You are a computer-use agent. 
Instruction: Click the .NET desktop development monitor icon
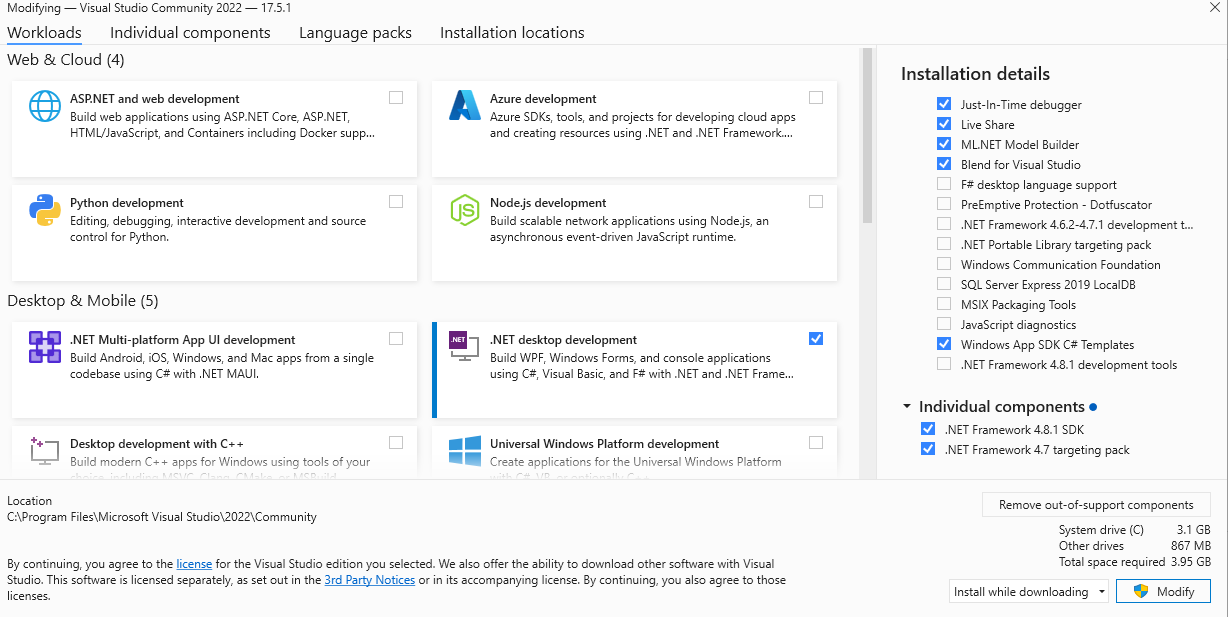(462, 346)
